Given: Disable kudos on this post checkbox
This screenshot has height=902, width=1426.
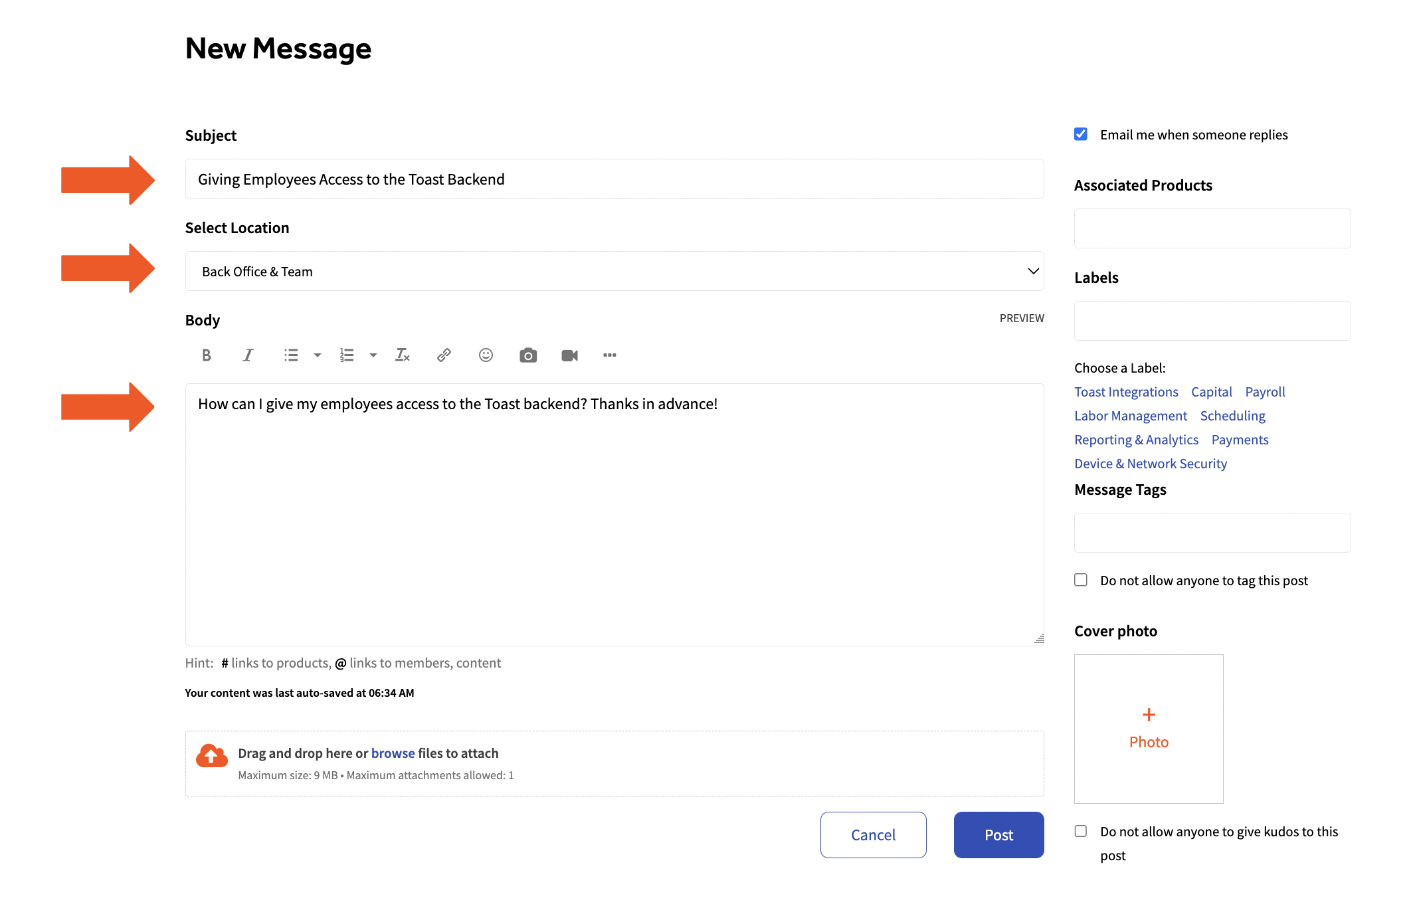Looking at the screenshot, I should coord(1081,831).
